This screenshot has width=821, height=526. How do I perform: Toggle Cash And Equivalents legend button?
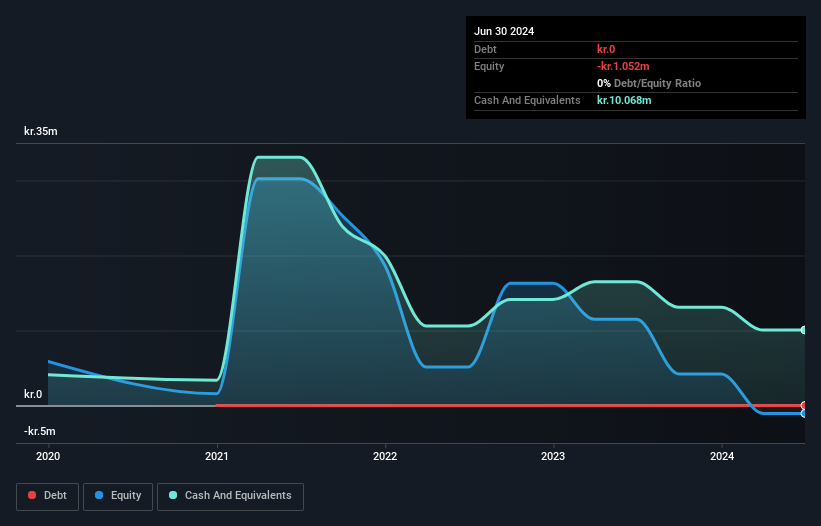(x=230, y=496)
